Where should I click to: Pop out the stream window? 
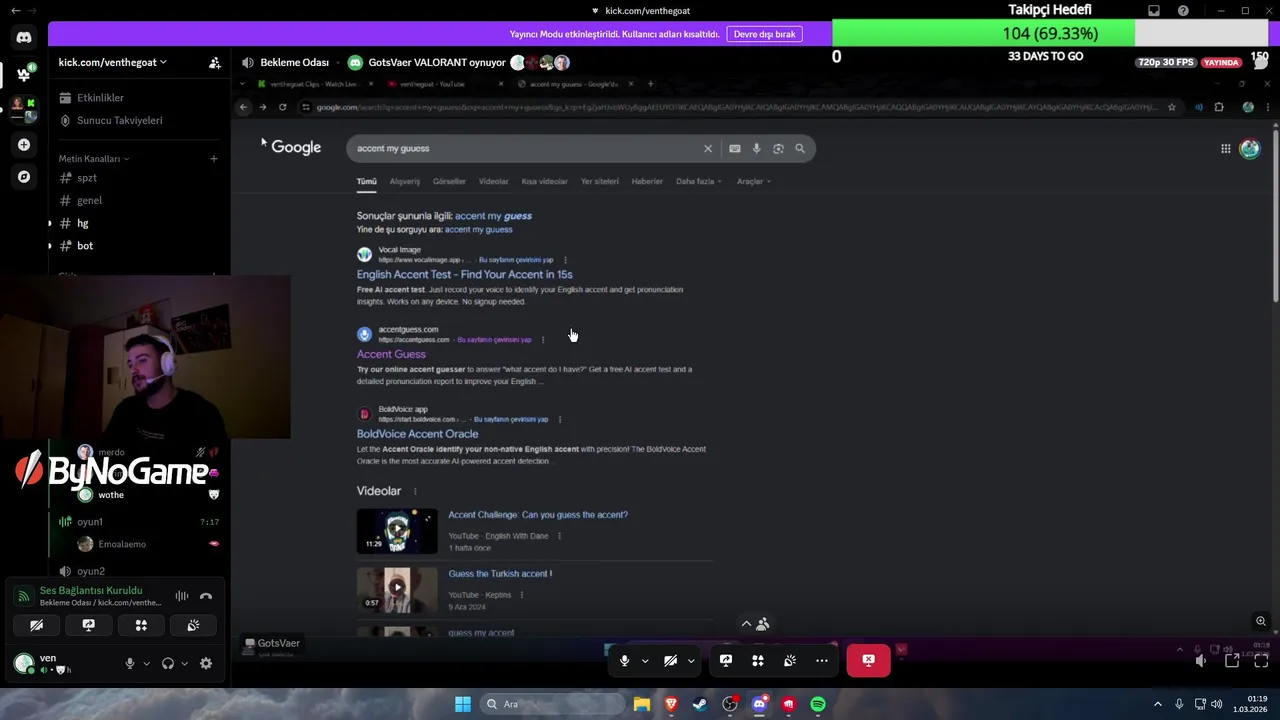[1232, 660]
